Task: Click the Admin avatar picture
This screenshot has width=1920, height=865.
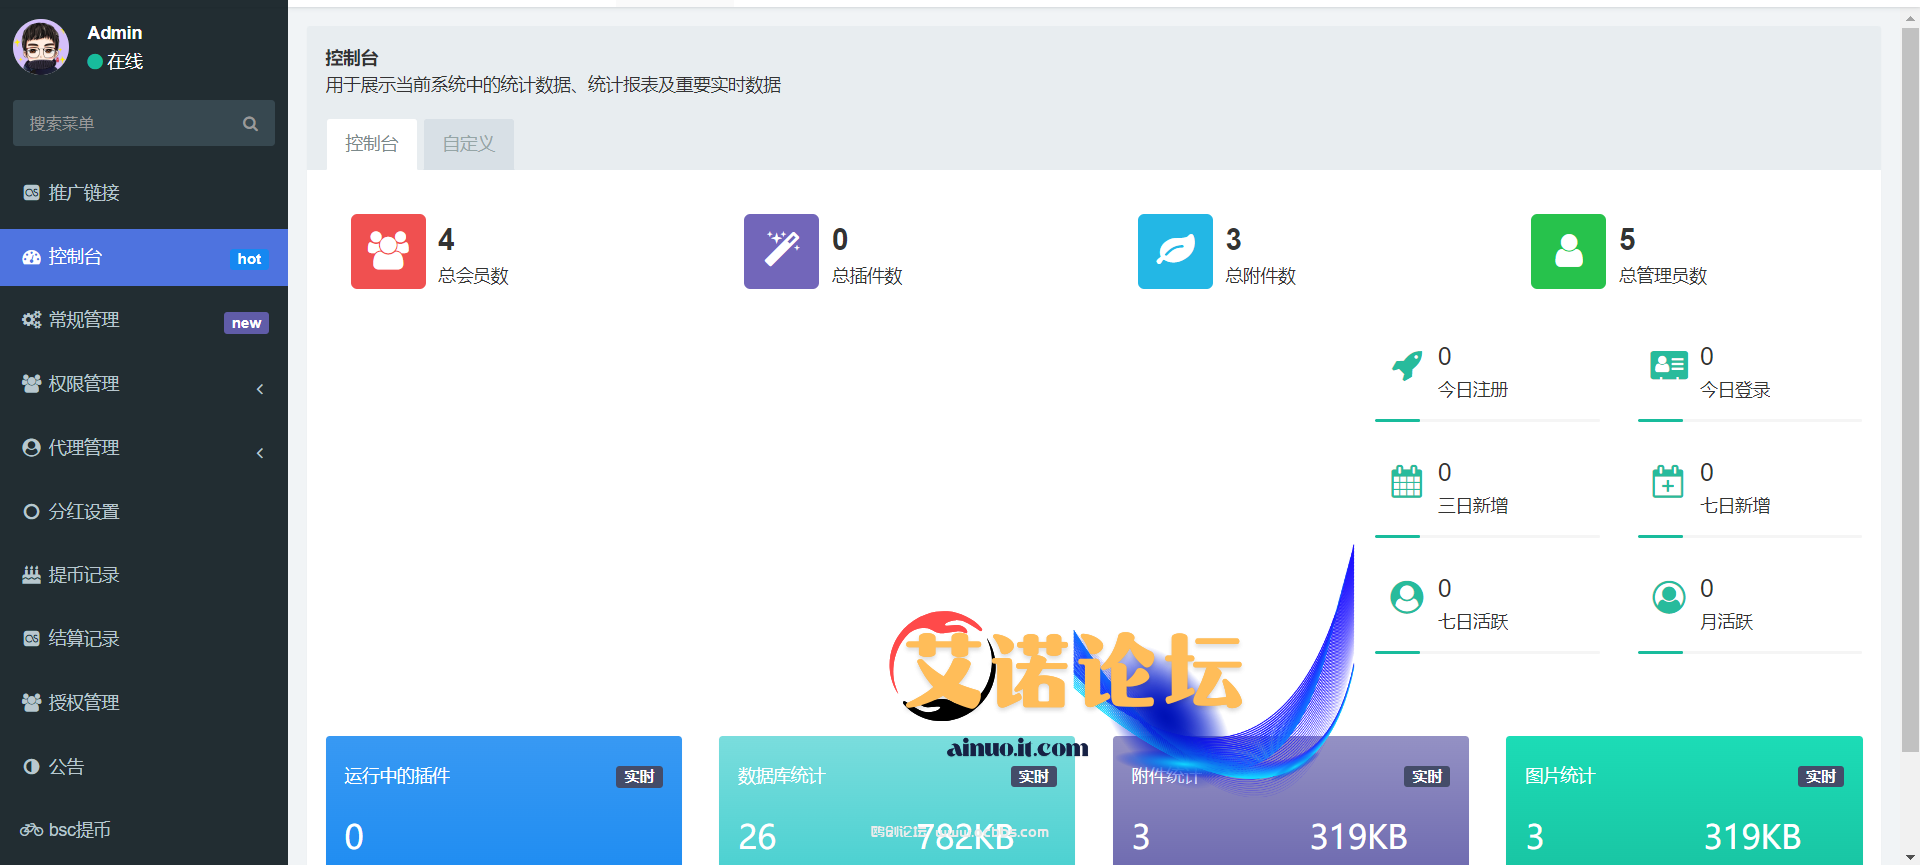Action: click(41, 47)
